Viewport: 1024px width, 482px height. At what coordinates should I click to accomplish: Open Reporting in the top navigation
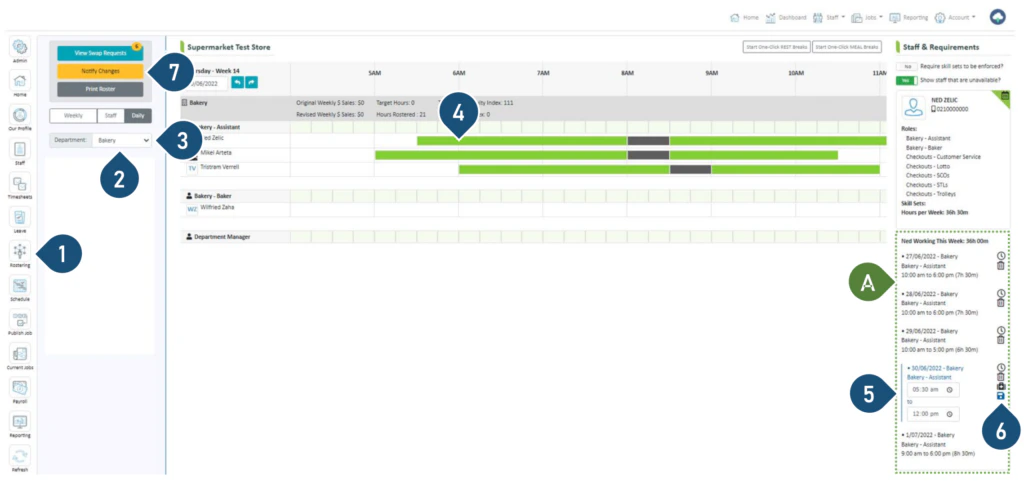click(x=908, y=18)
